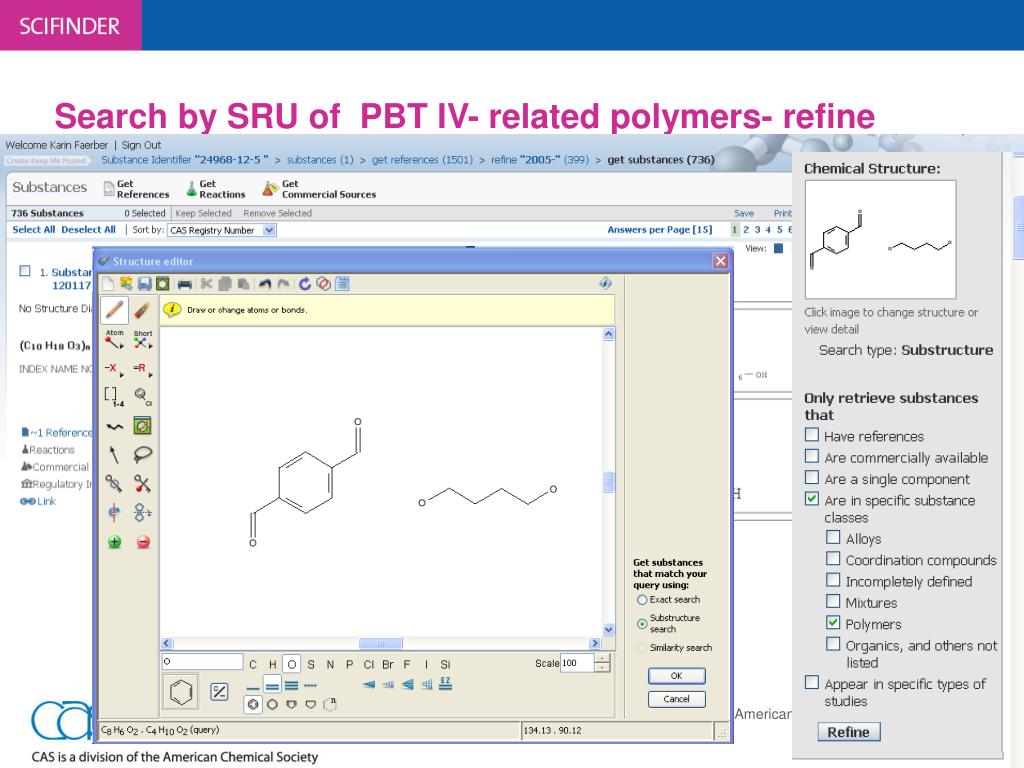The width and height of the screenshot is (1024, 768).
Task: Pick the triple bond tool
Action: click(291, 686)
